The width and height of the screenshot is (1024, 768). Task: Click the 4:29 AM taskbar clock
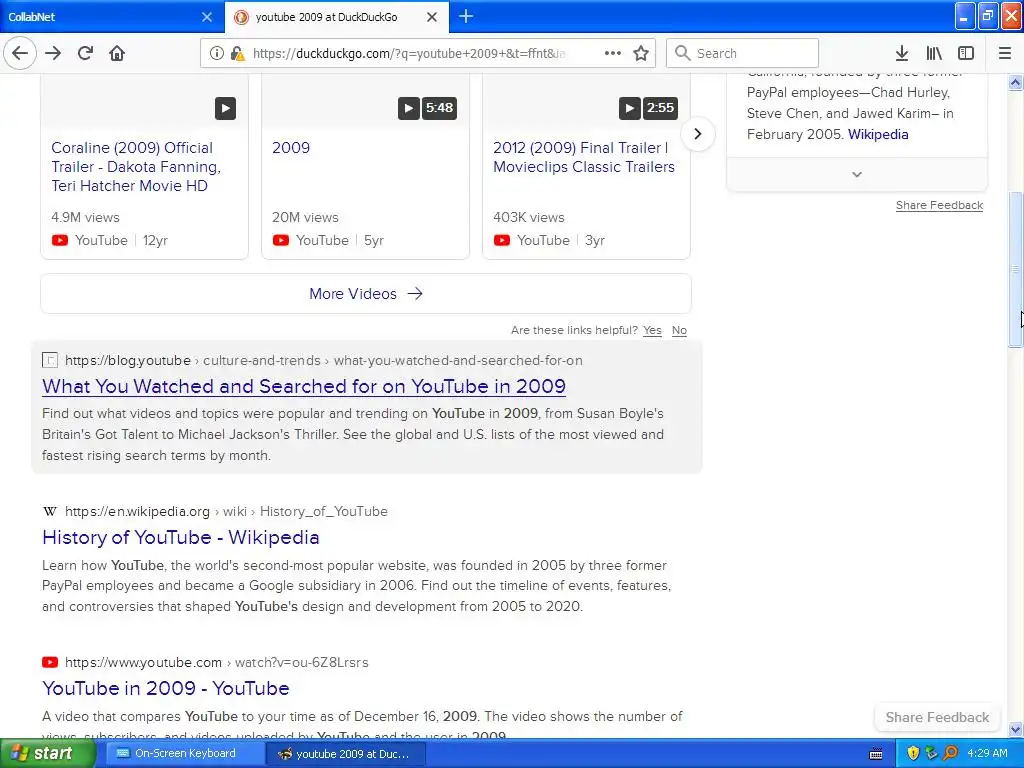coord(987,753)
